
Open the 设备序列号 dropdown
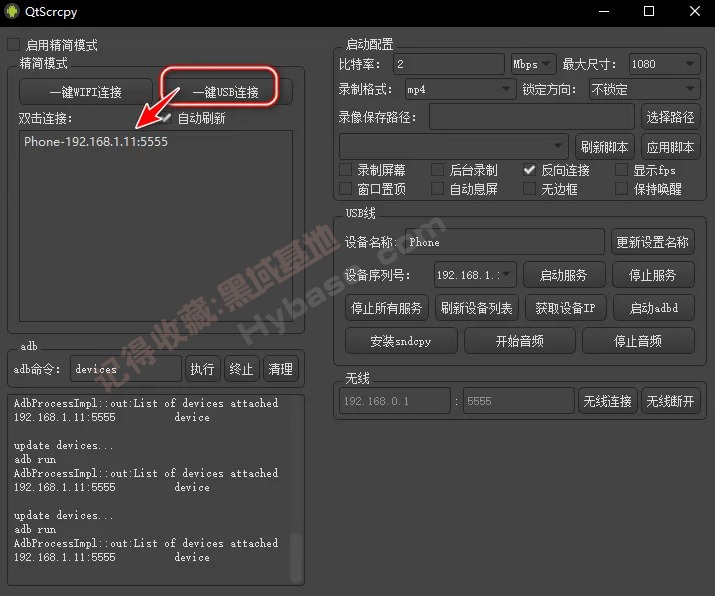tap(475, 275)
